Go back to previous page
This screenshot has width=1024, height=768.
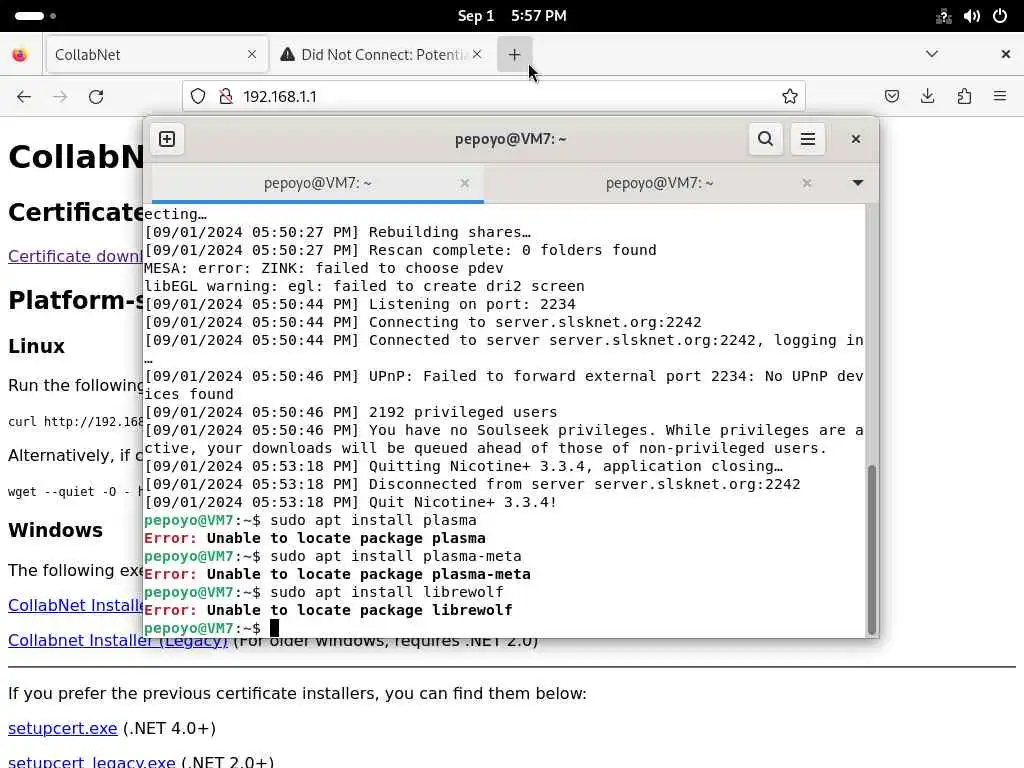(24, 97)
